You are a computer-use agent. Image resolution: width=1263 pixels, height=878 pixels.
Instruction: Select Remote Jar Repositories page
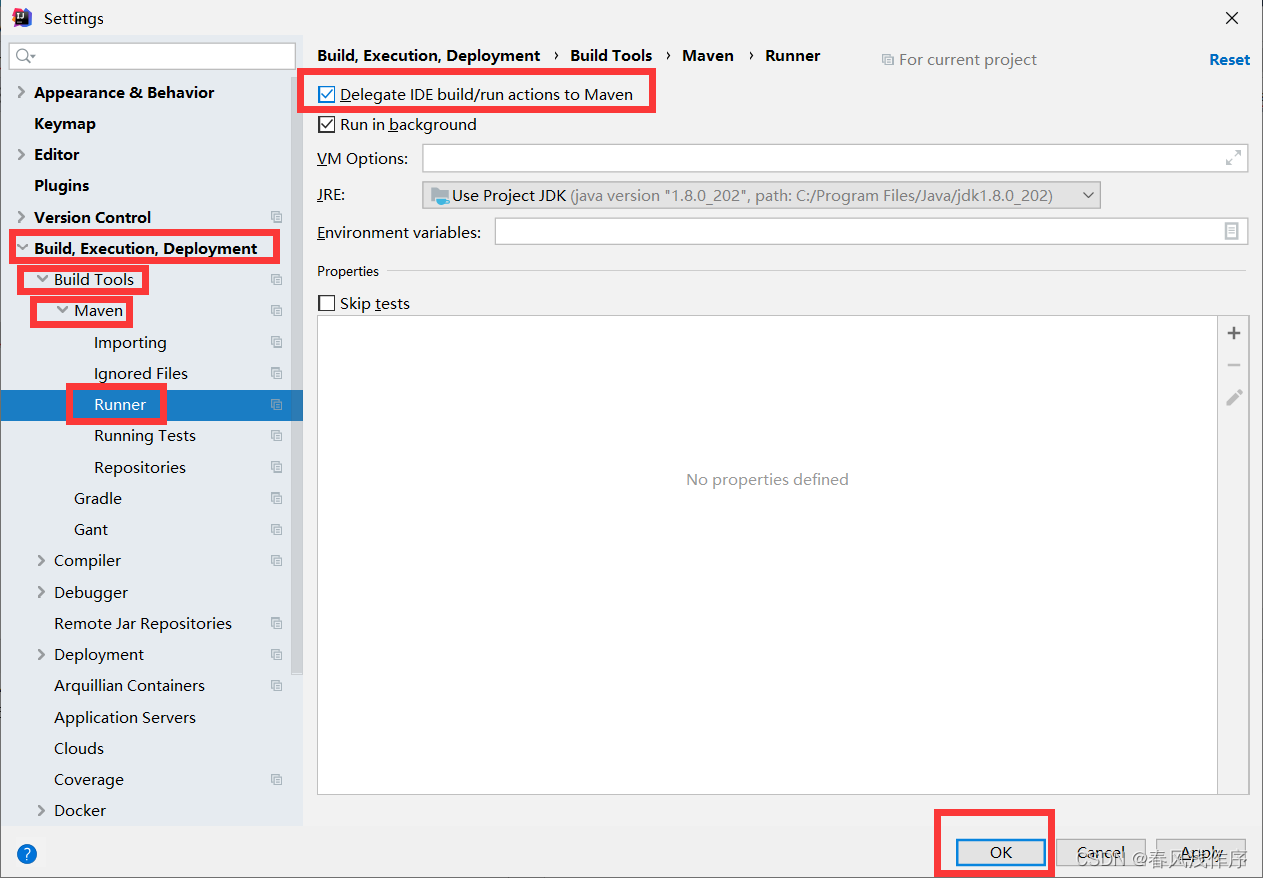click(x=143, y=623)
